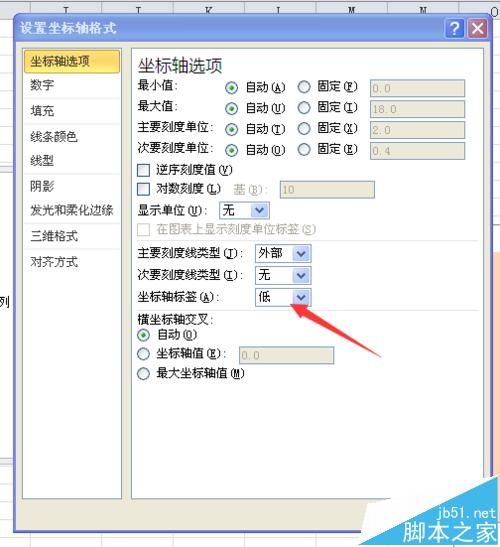Viewport: 500px width, 547px height.
Task: Select 最大坐标轴值 radio option
Action: point(143,374)
